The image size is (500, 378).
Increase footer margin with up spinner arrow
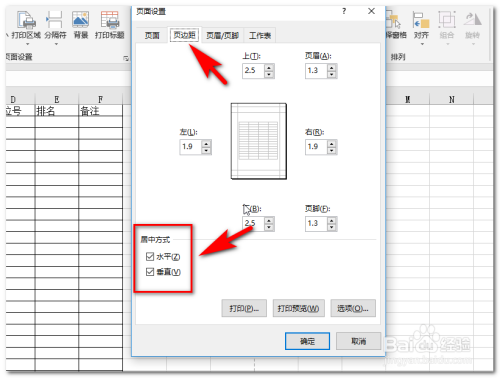pos(332,220)
